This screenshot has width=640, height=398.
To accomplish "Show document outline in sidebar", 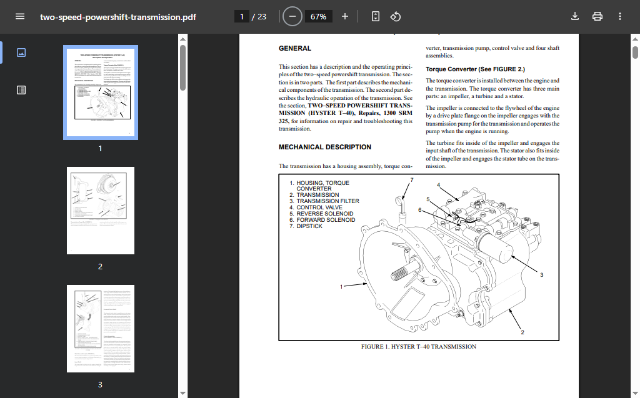I will (x=21, y=90).
